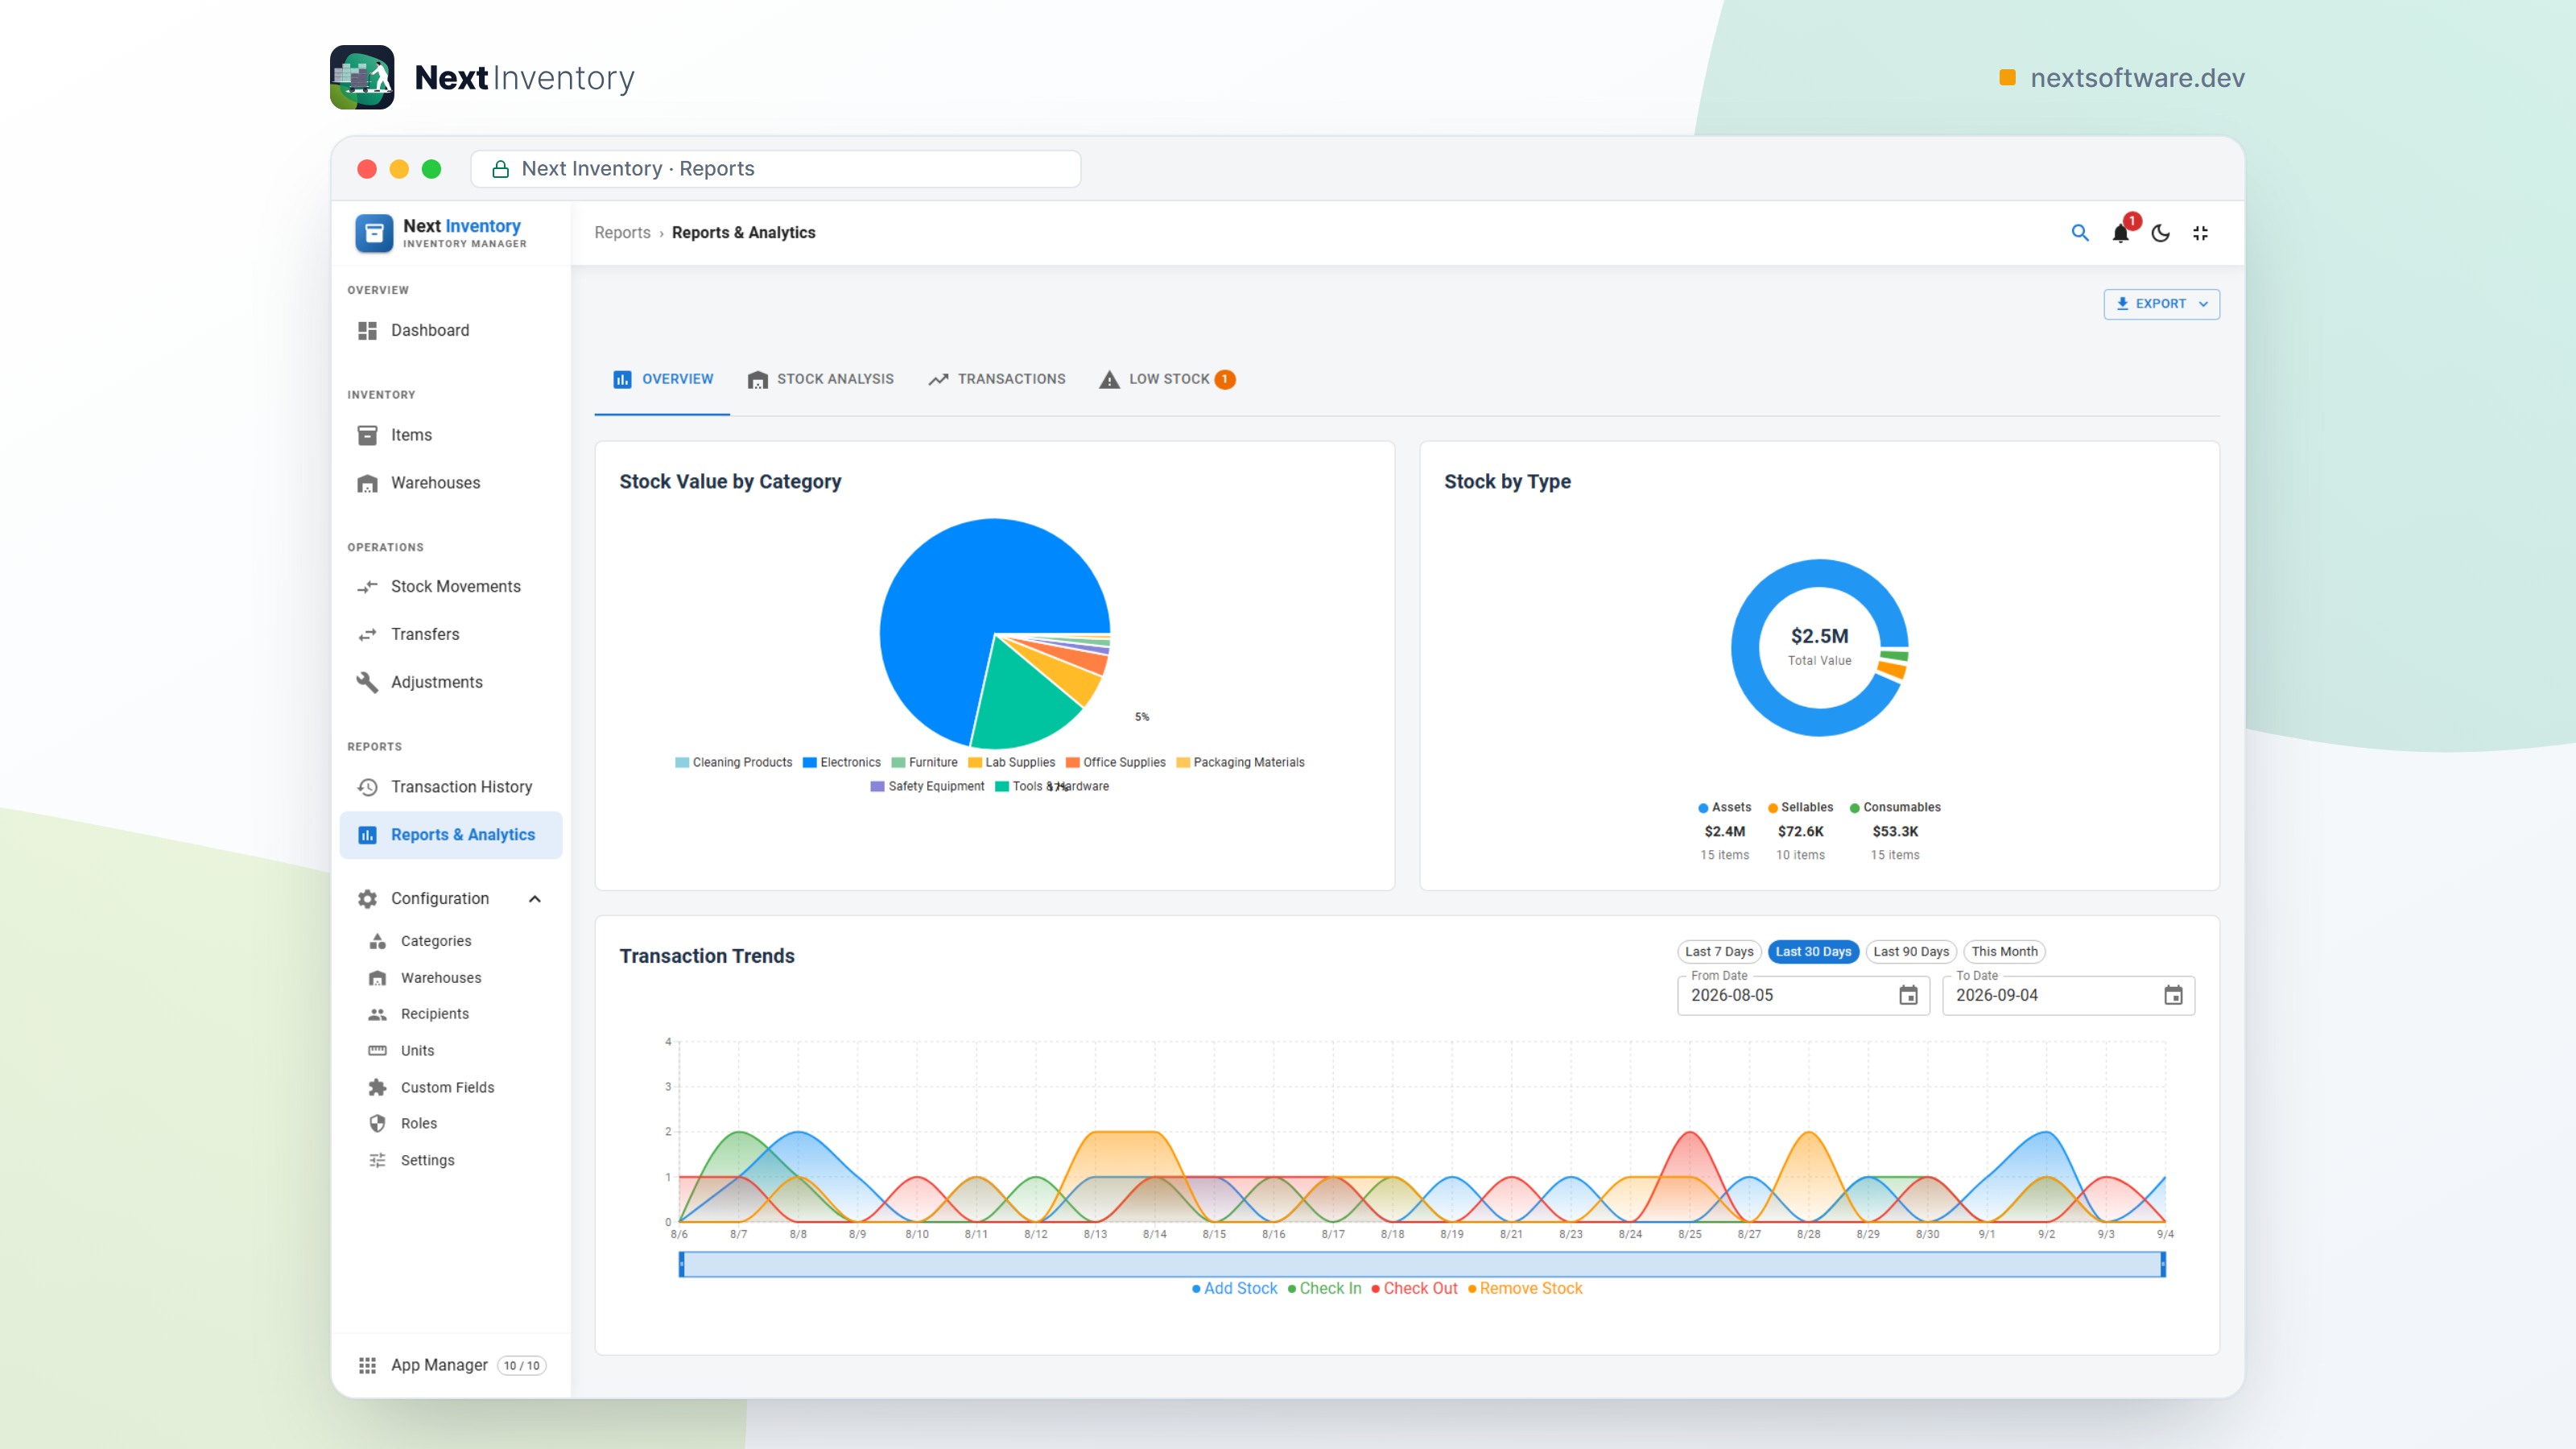This screenshot has height=1449, width=2576.
Task: Switch to the Stock Analysis tab
Action: [x=820, y=379]
